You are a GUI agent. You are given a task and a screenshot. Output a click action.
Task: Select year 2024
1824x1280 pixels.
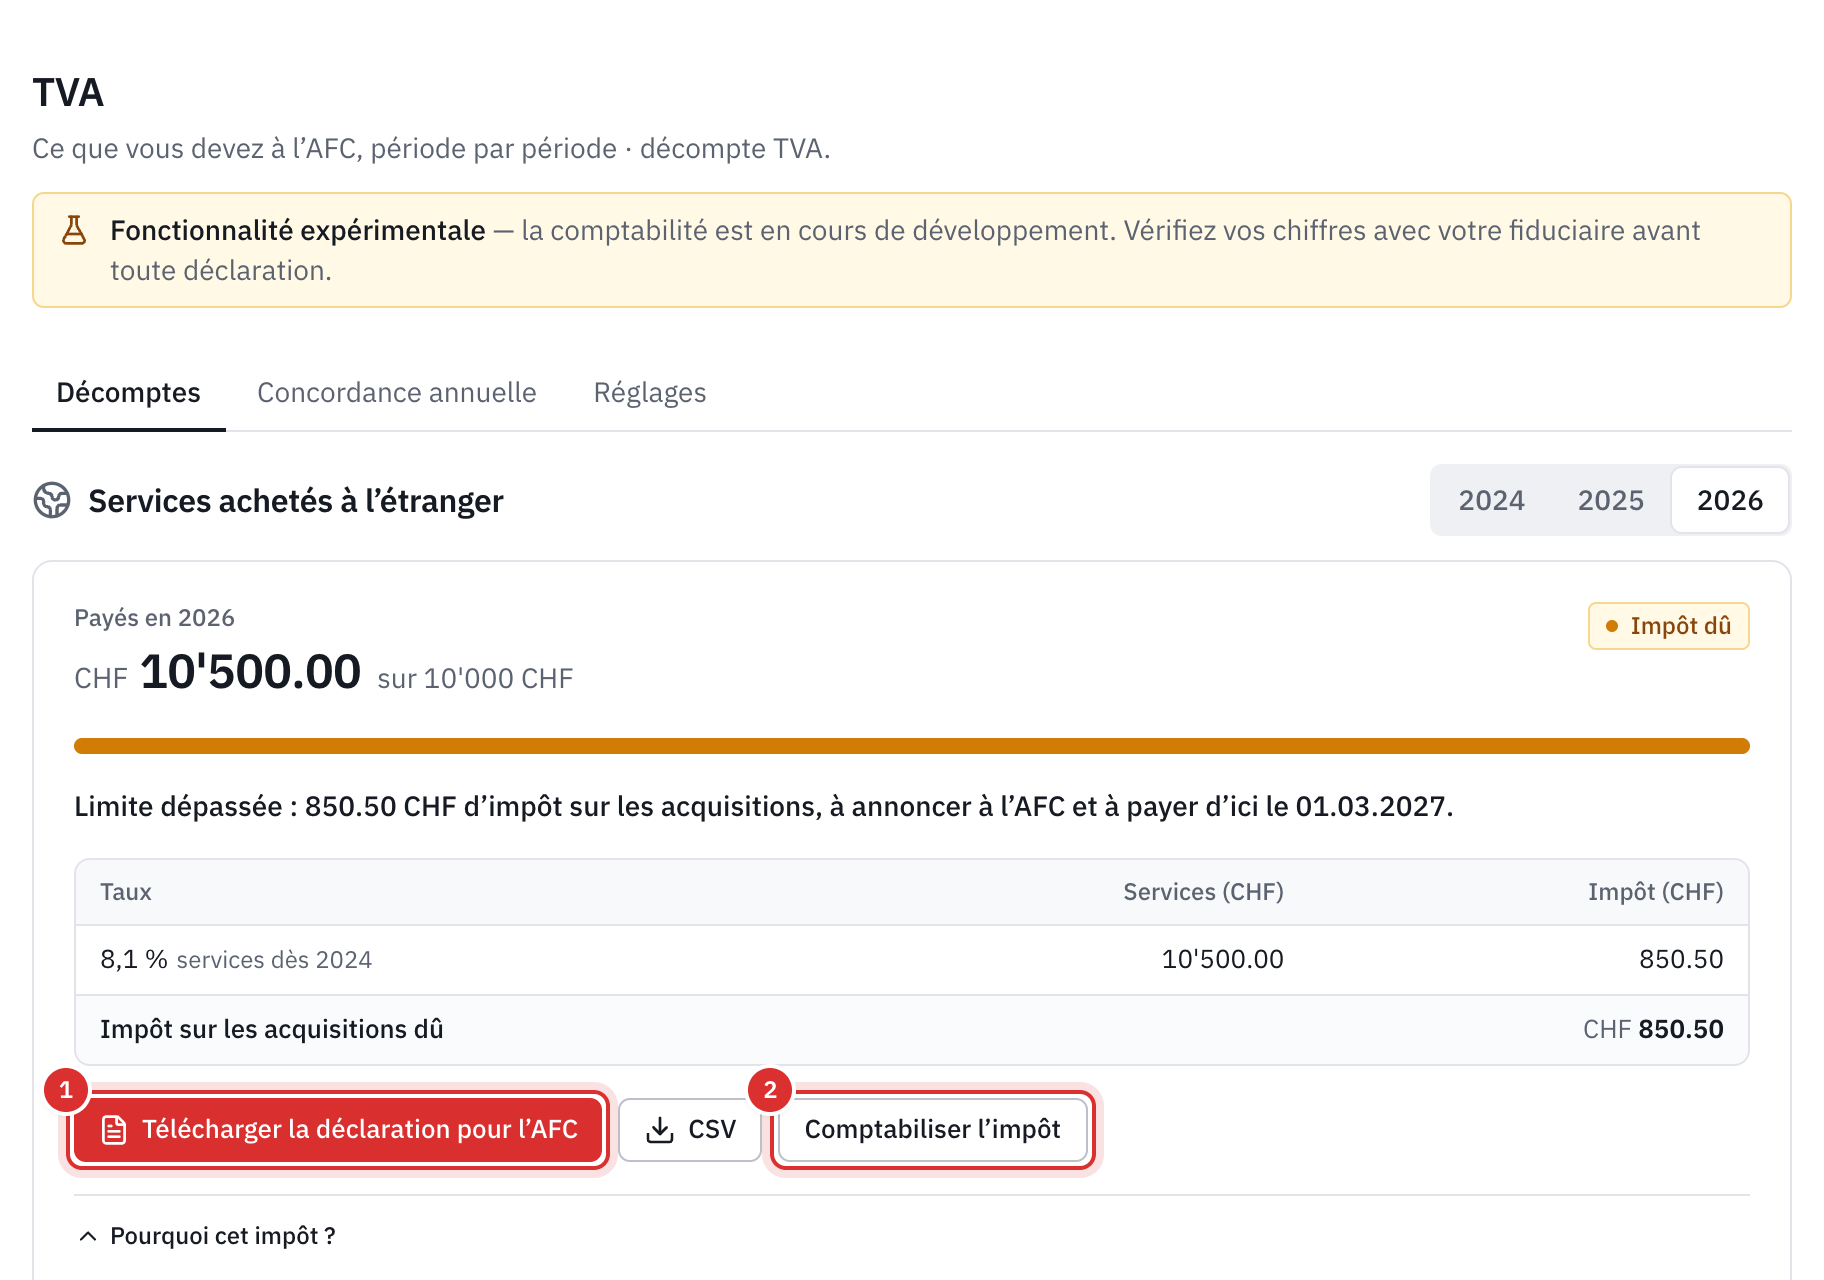pyautogui.click(x=1492, y=500)
